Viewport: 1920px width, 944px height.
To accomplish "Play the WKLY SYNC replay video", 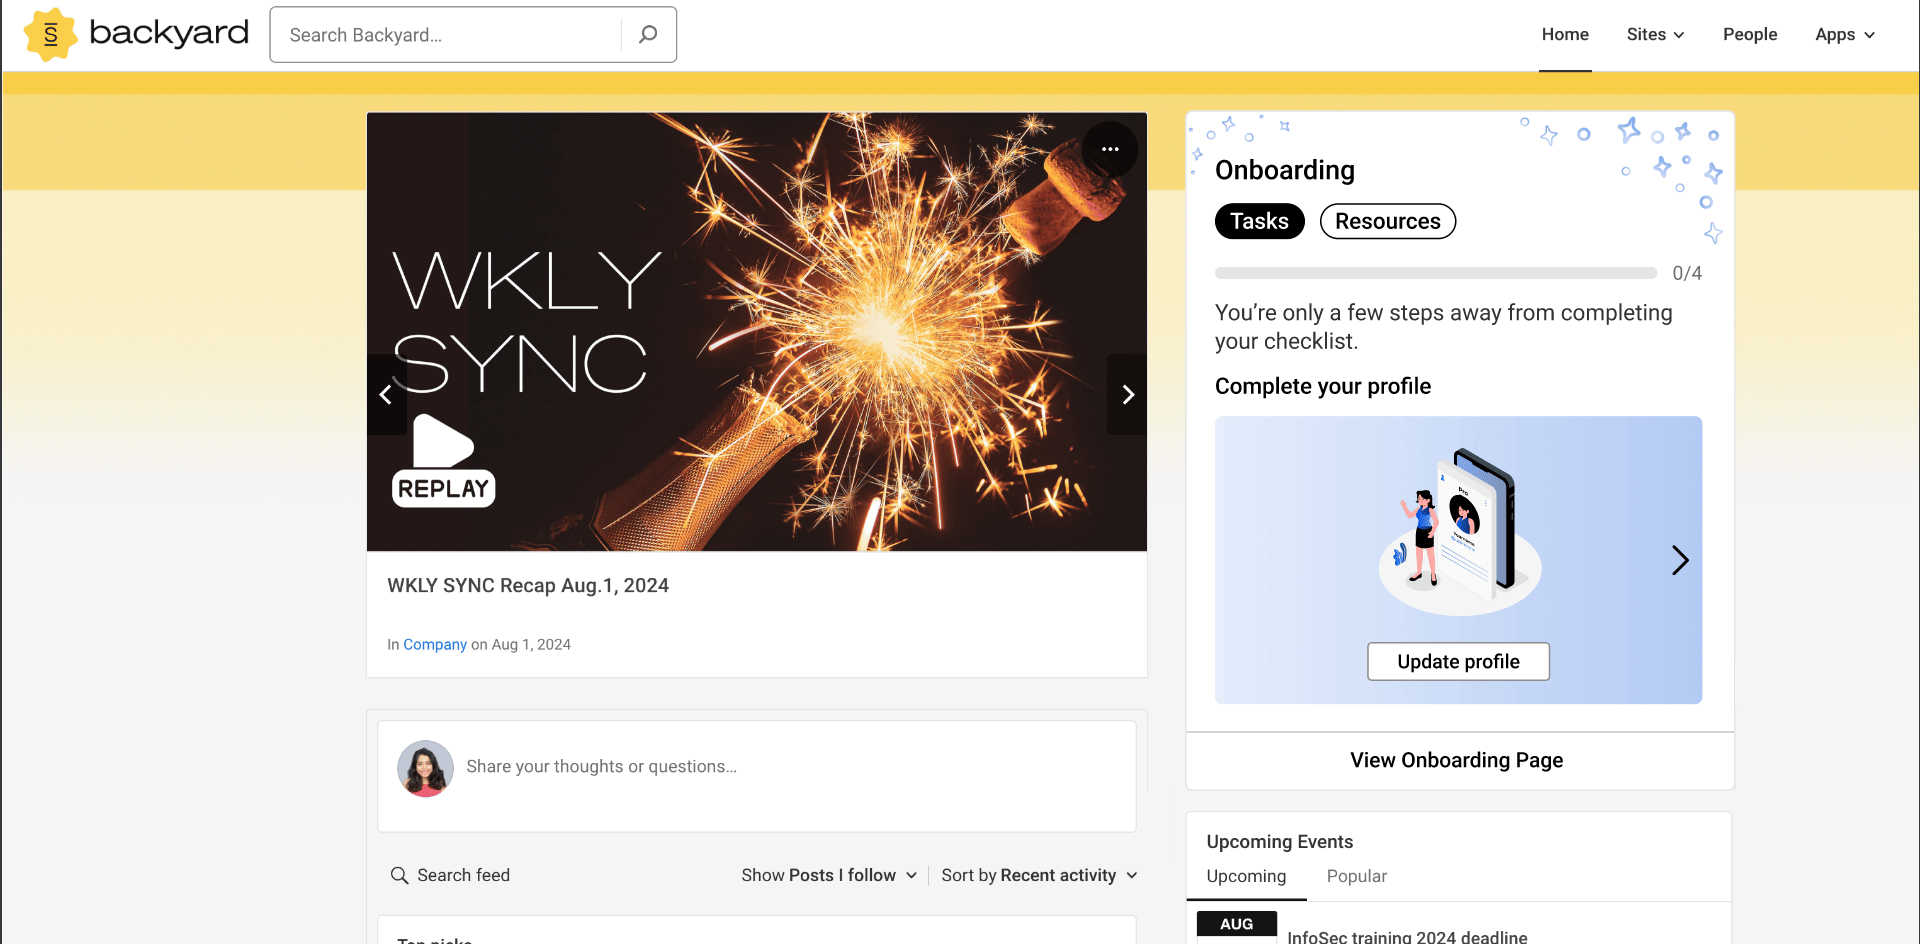I will pos(443,442).
